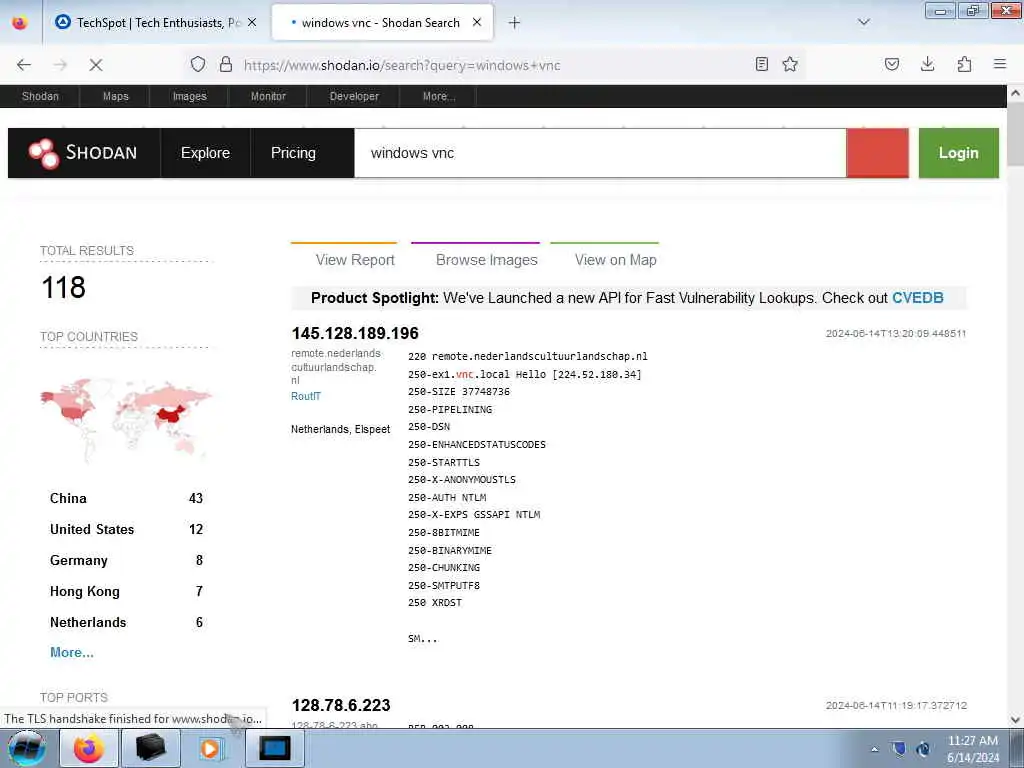1024x768 pixels.
Task: Open result IP 145.128.189.196
Action: point(355,333)
